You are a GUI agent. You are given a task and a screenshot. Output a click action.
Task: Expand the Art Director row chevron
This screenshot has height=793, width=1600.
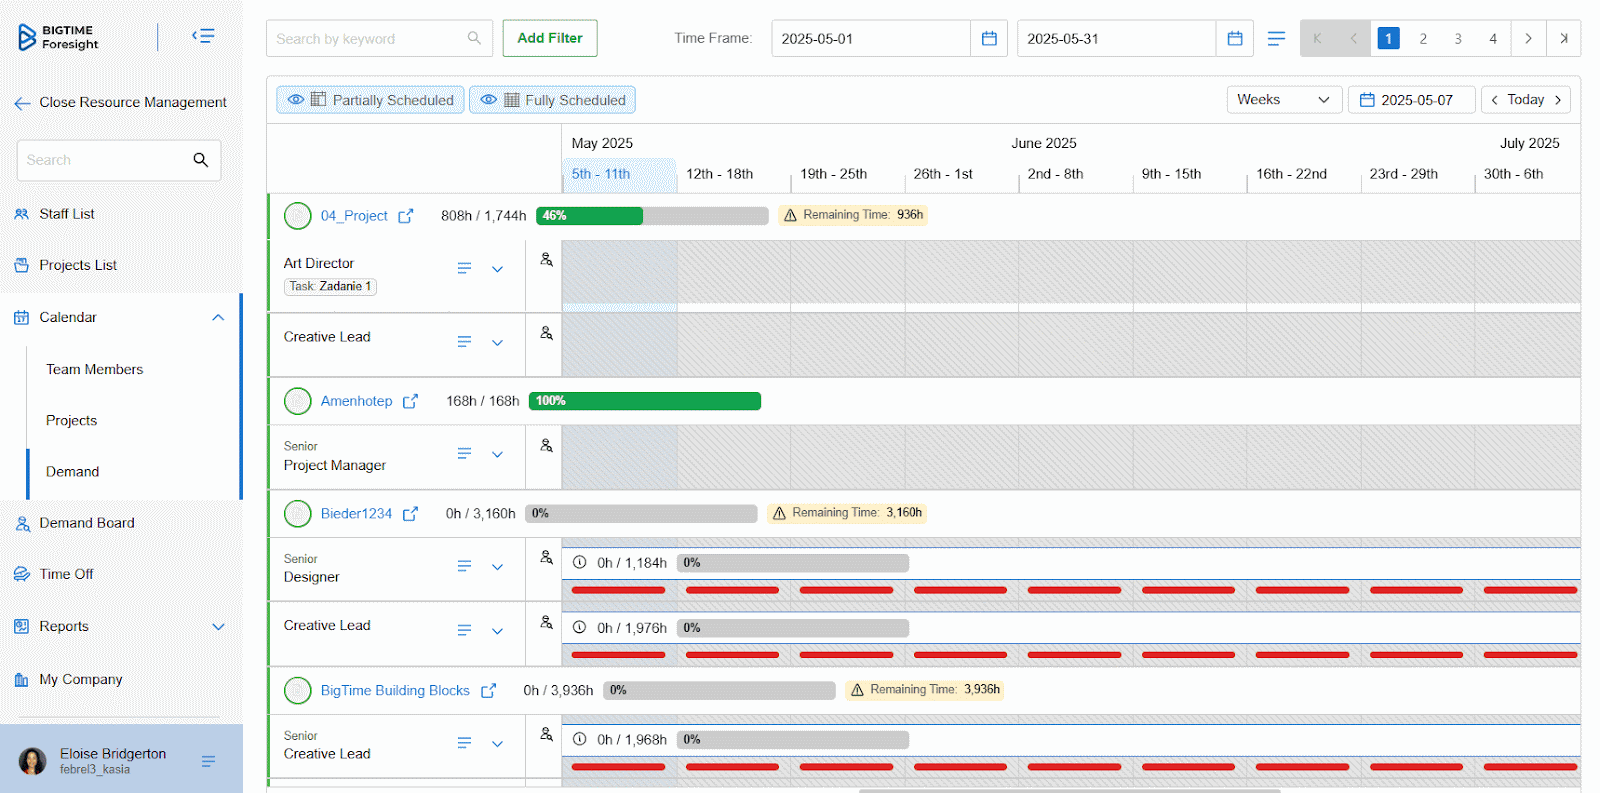pyautogui.click(x=497, y=269)
